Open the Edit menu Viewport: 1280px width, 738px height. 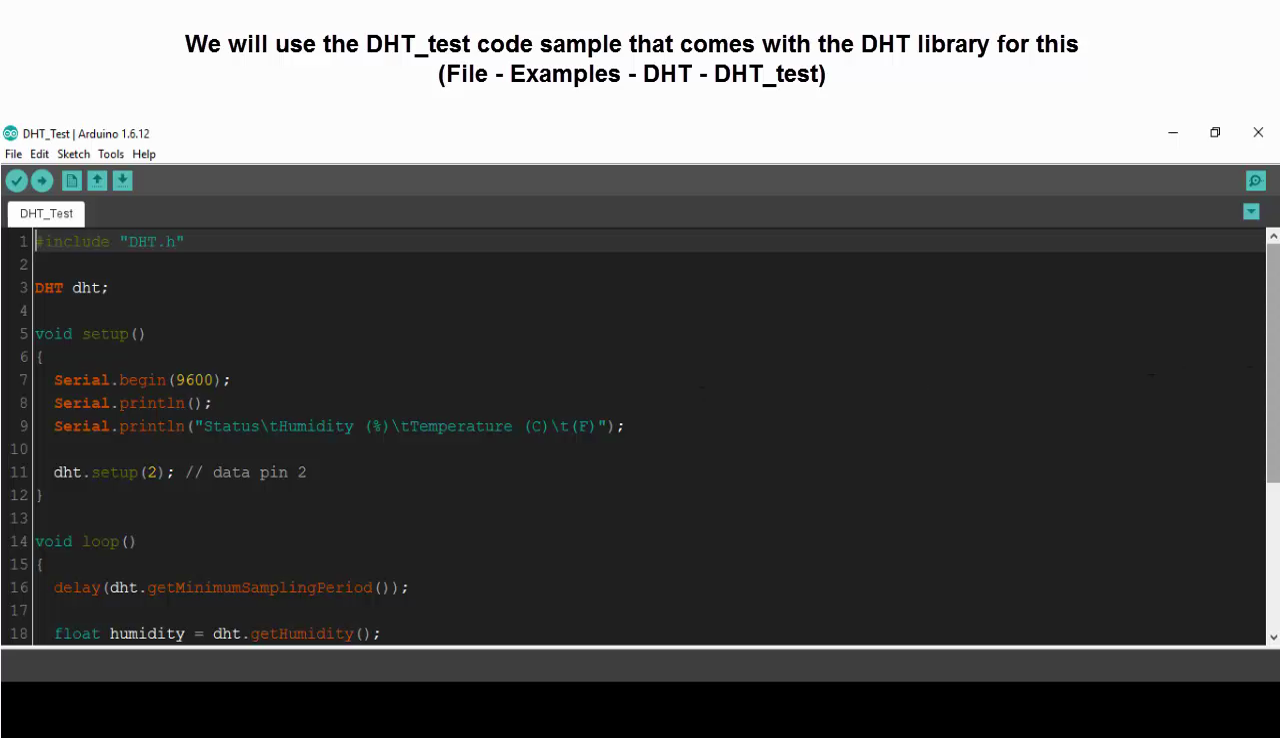(39, 154)
